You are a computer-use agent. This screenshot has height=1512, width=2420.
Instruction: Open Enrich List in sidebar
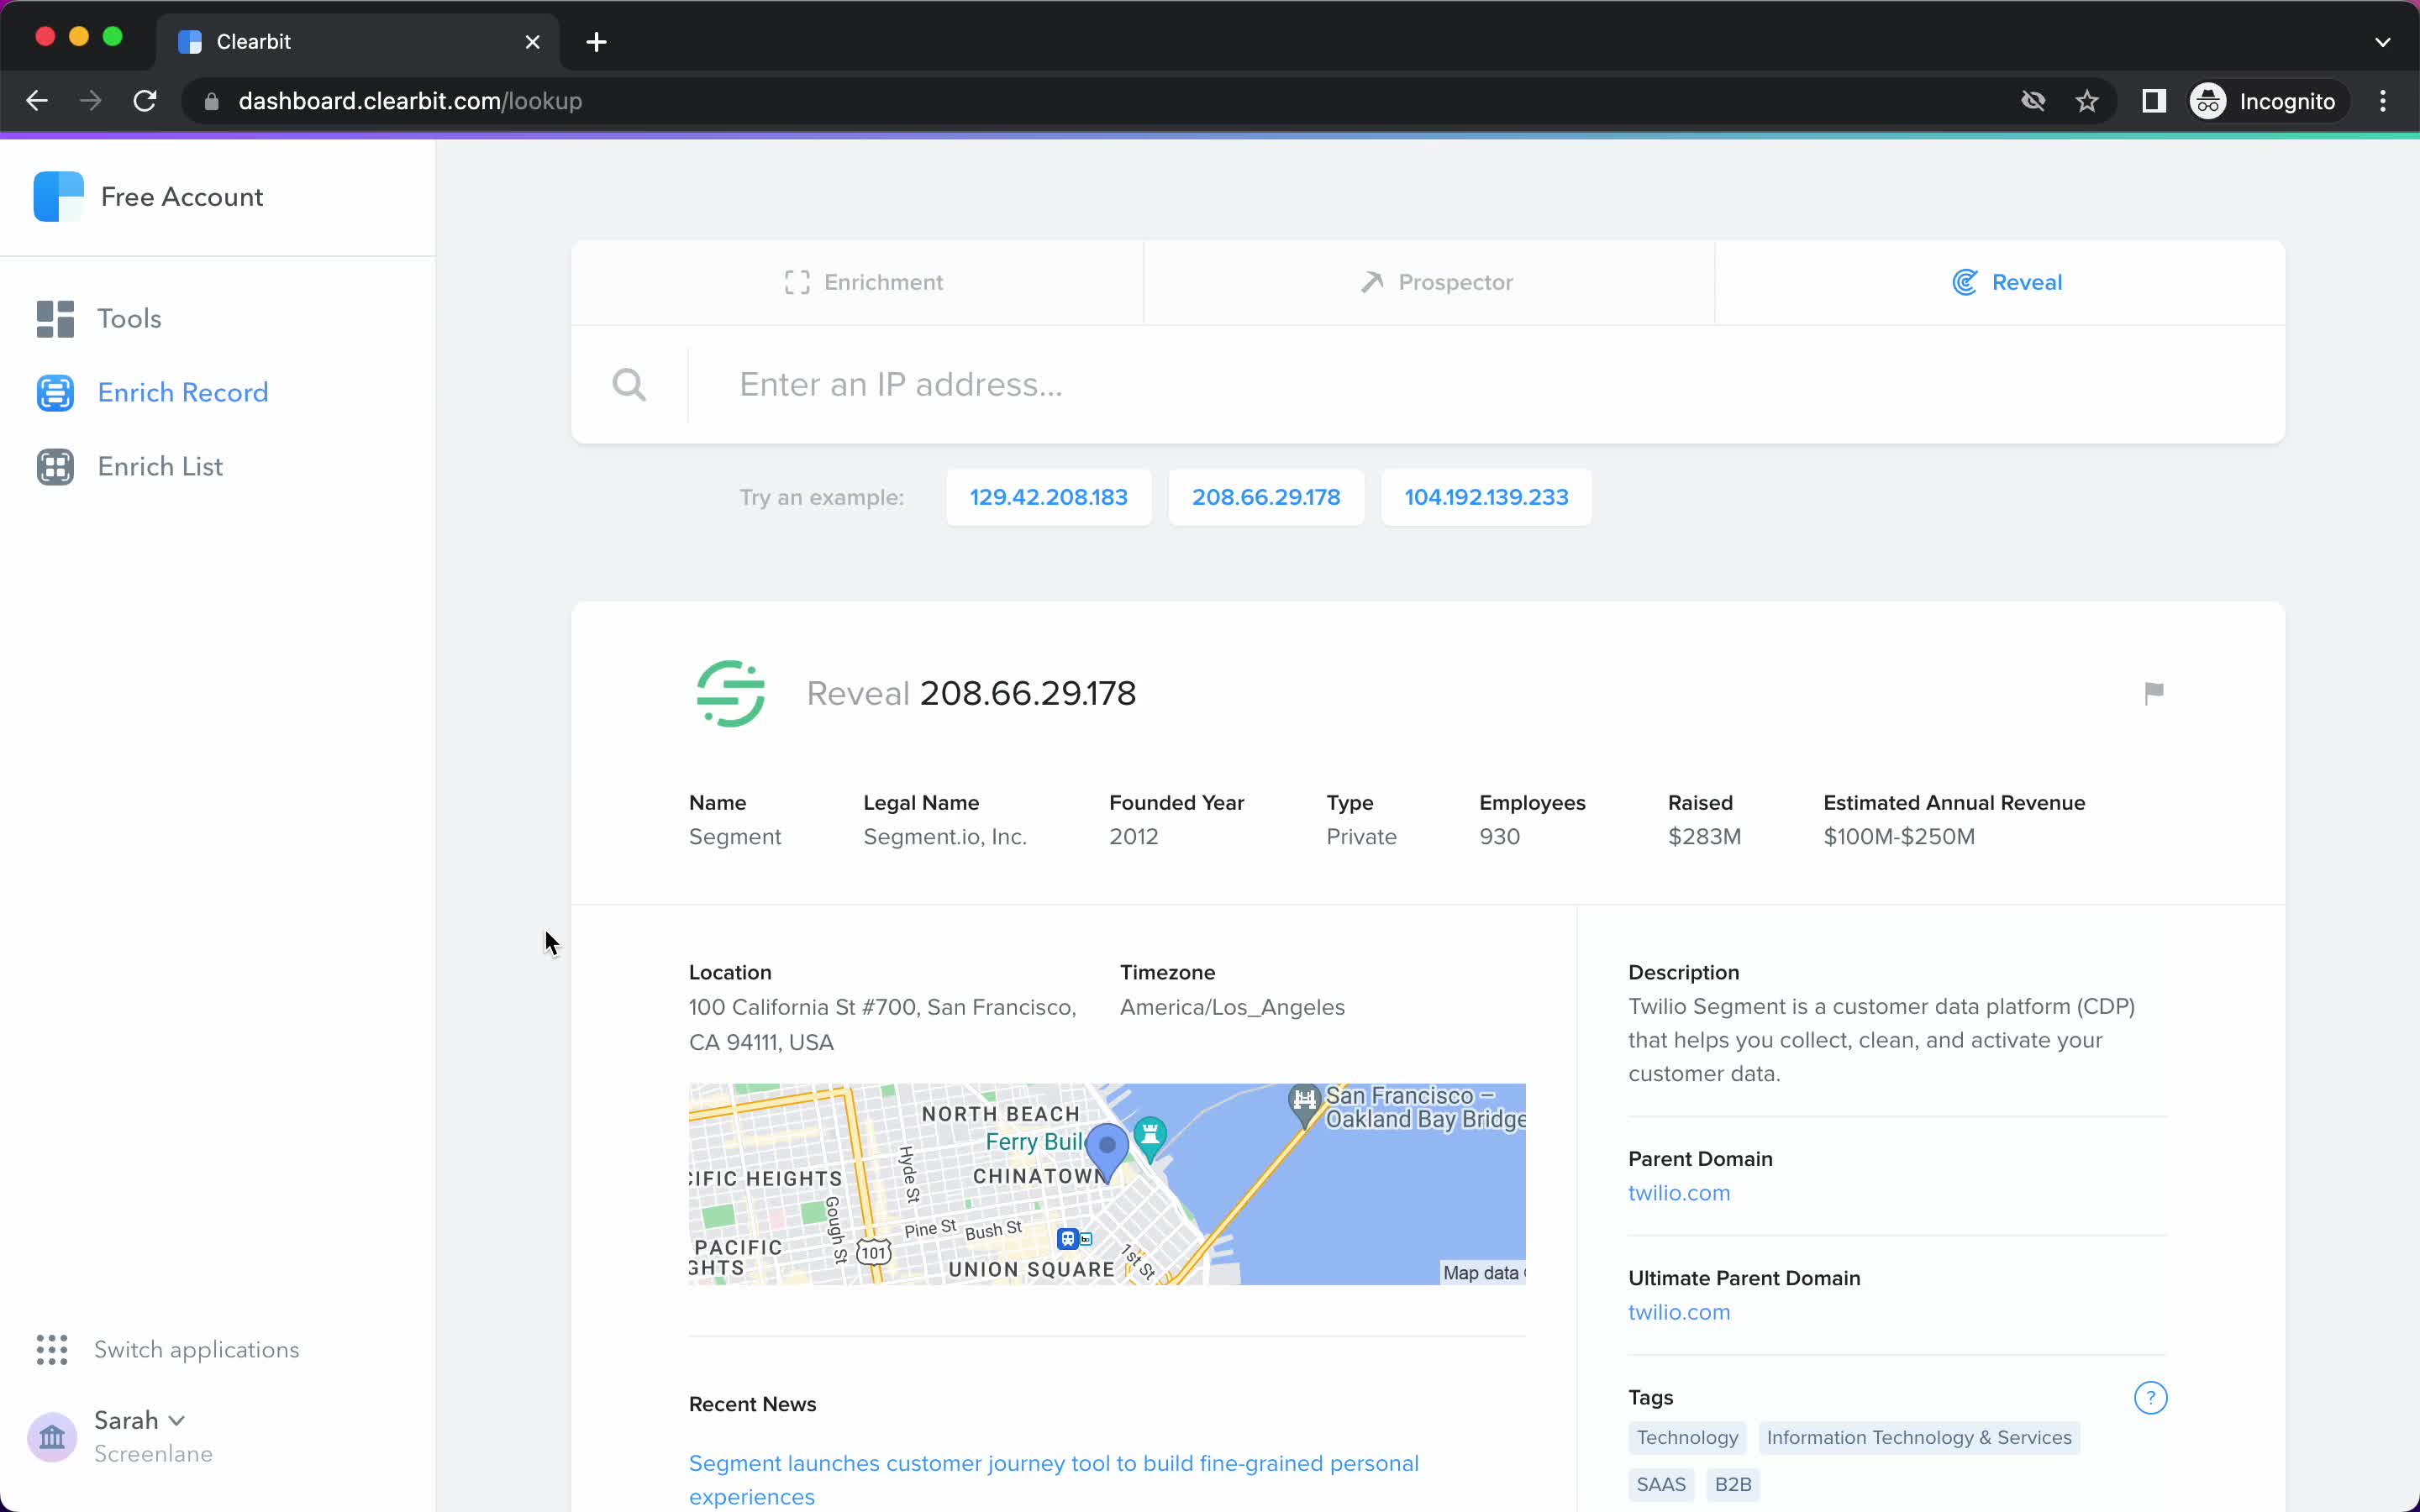pyautogui.click(x=160, y=466)
